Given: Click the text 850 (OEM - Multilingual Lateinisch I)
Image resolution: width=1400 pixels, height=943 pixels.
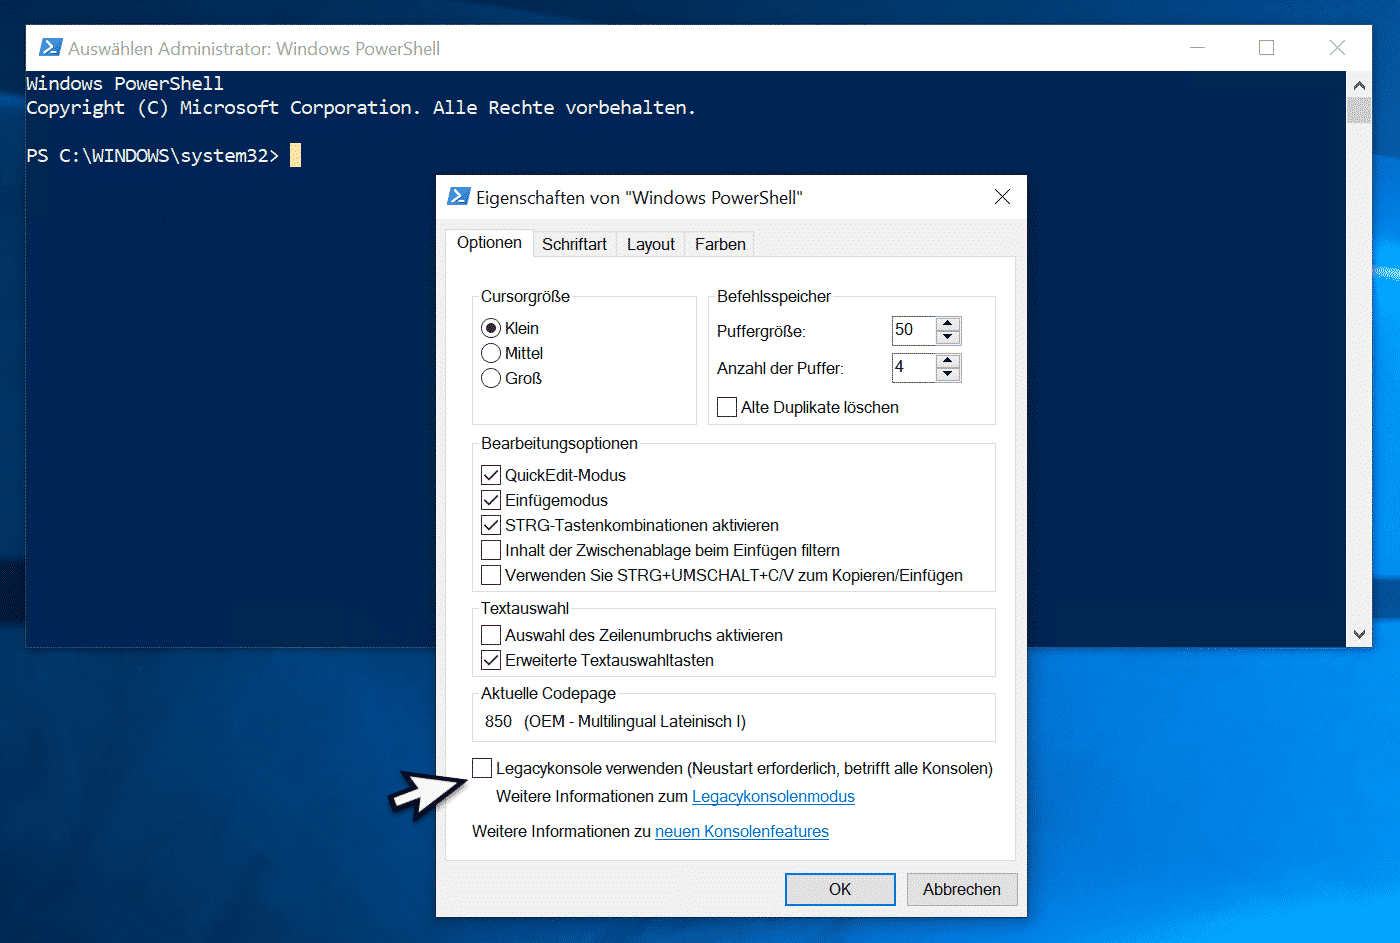Looking at the screenshot, I should [x=615, y=721].
